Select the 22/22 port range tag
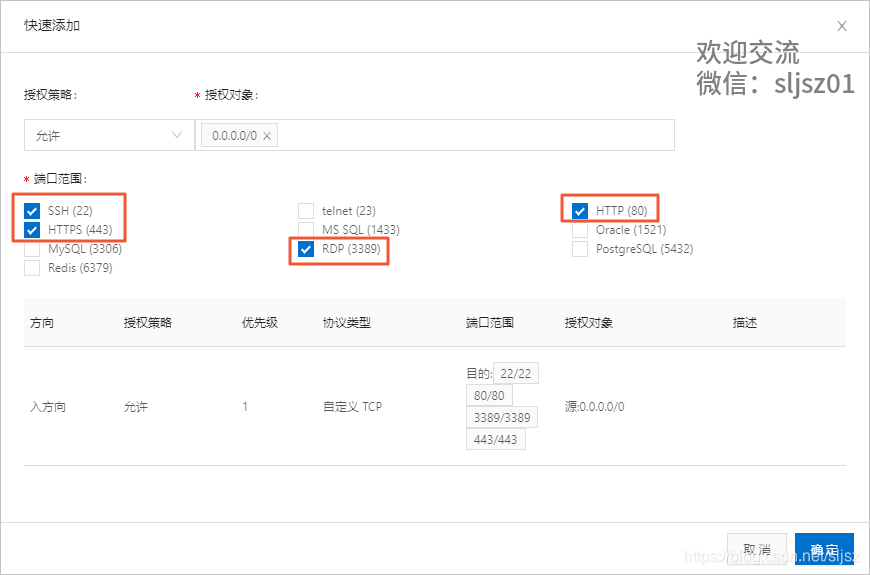This screenshot has width=870, height=575. tap(515, 374)
